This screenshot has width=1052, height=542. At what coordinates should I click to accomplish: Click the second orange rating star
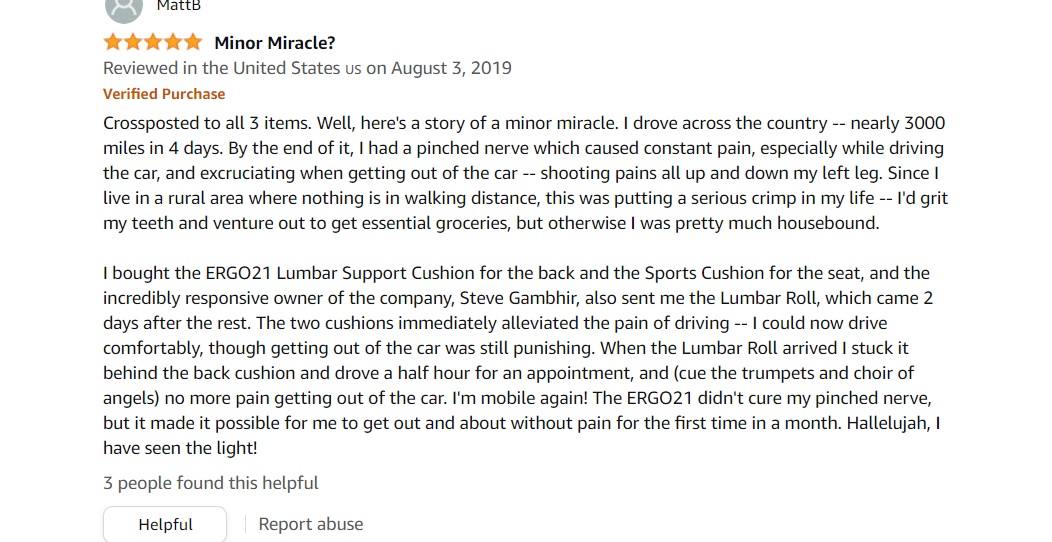point(133,42)
